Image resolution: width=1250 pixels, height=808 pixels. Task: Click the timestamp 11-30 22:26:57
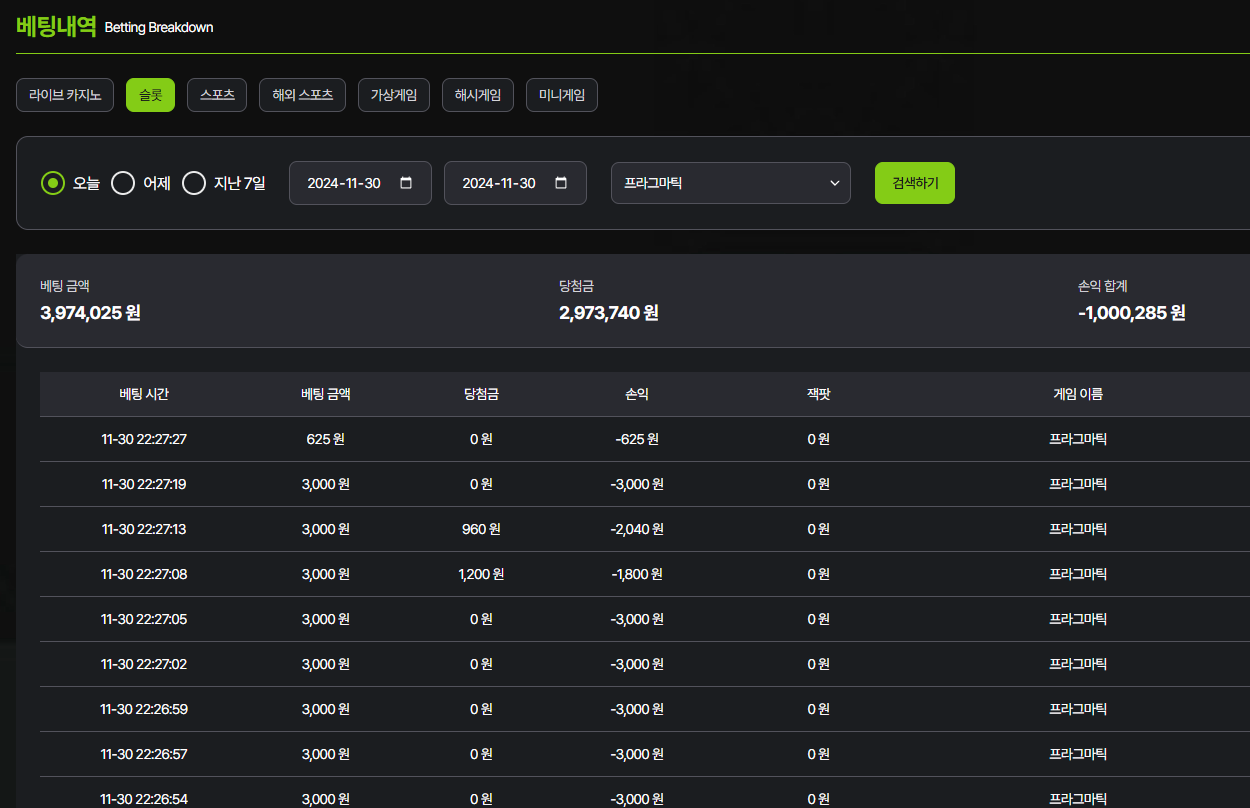[144, 754]
